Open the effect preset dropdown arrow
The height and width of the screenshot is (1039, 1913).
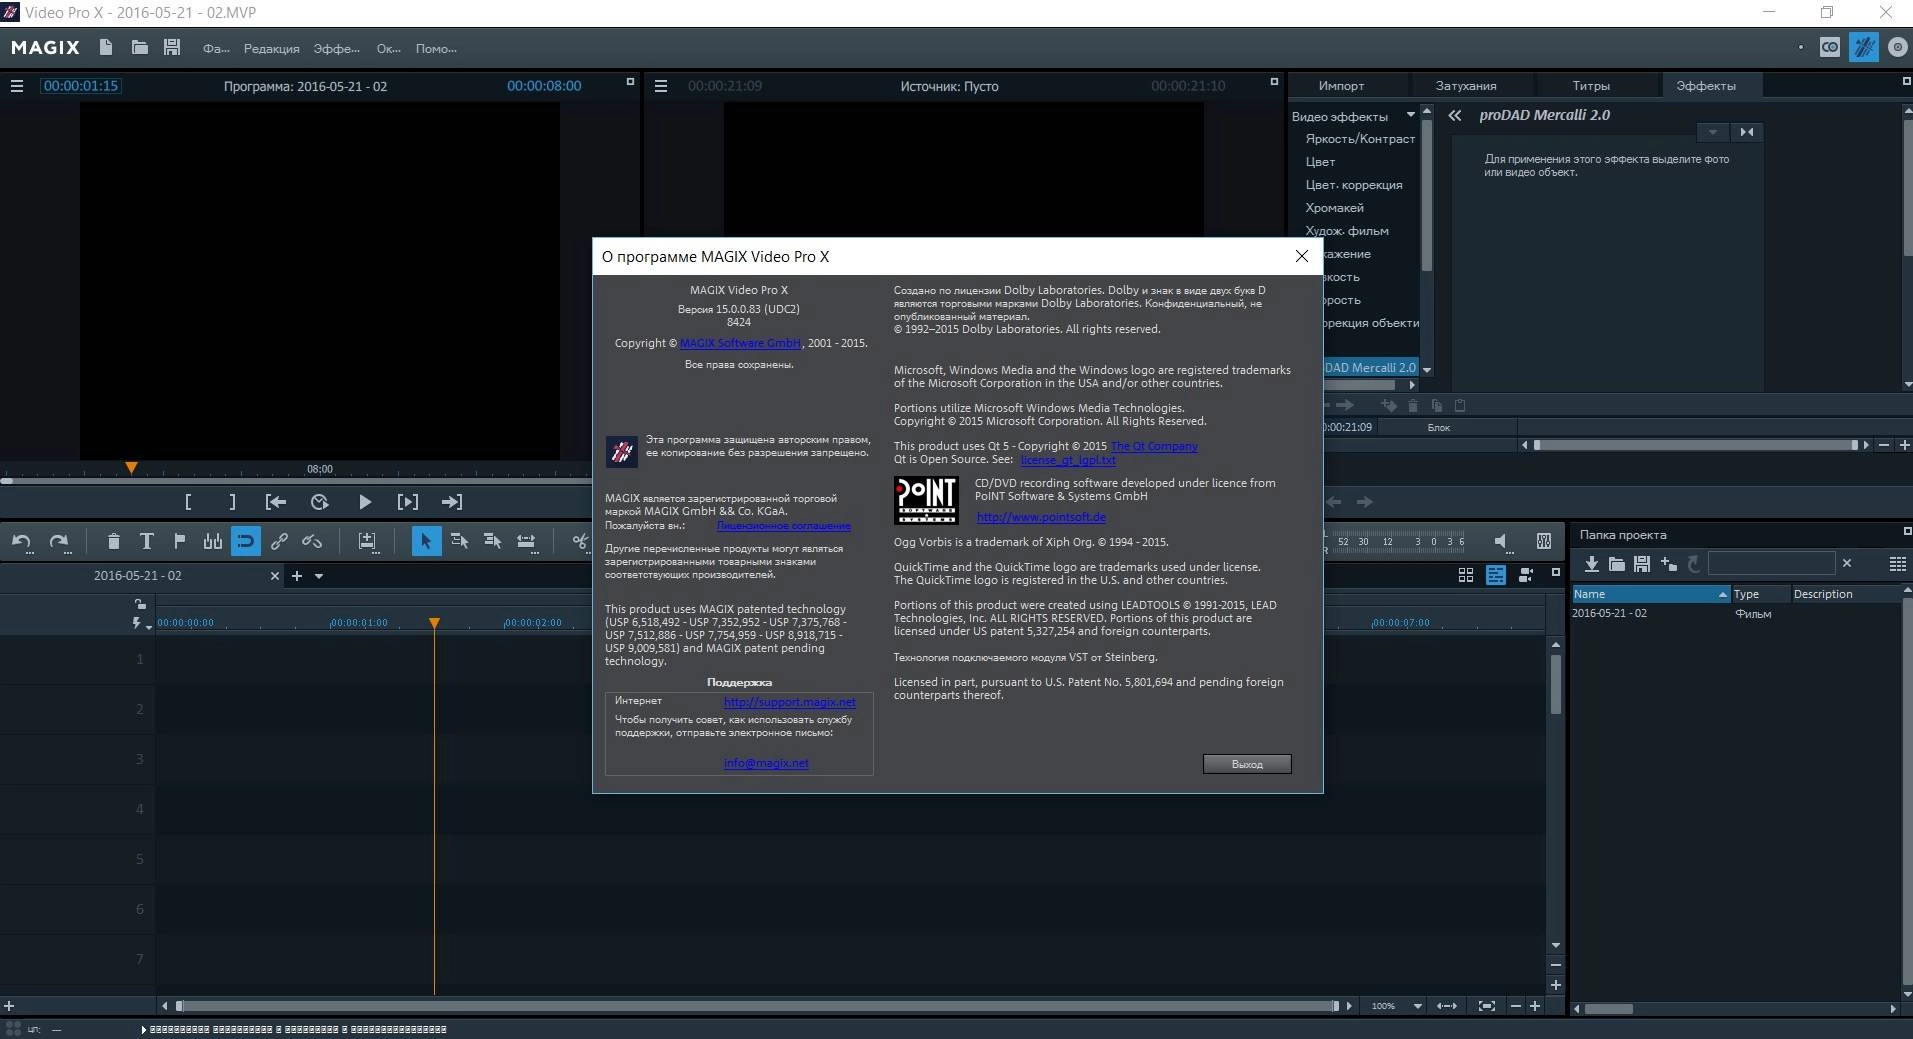(x=1712, y=132)
